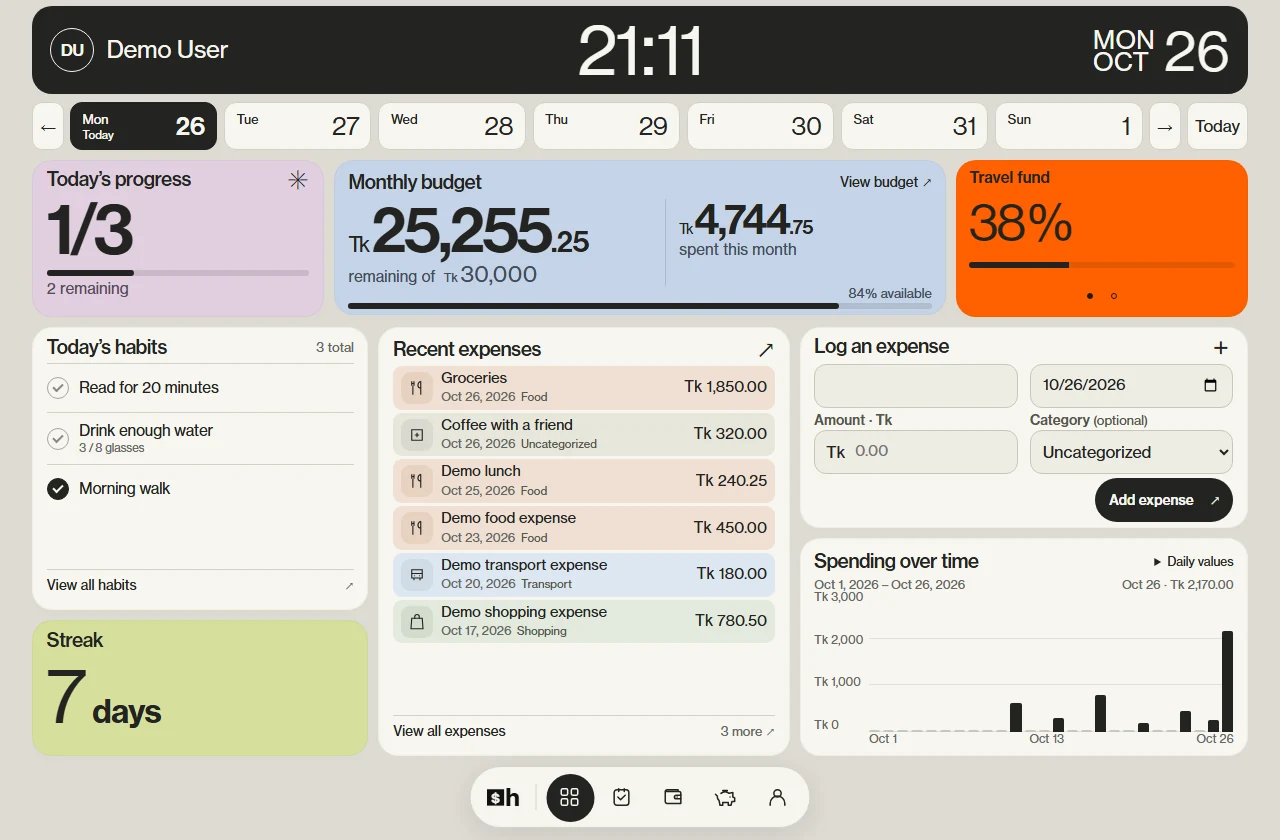Viewport: 1280px width, 840px height.
Task: Advance to next week with right arrow
Action: pyautogui.click(x=1165, y=126)
